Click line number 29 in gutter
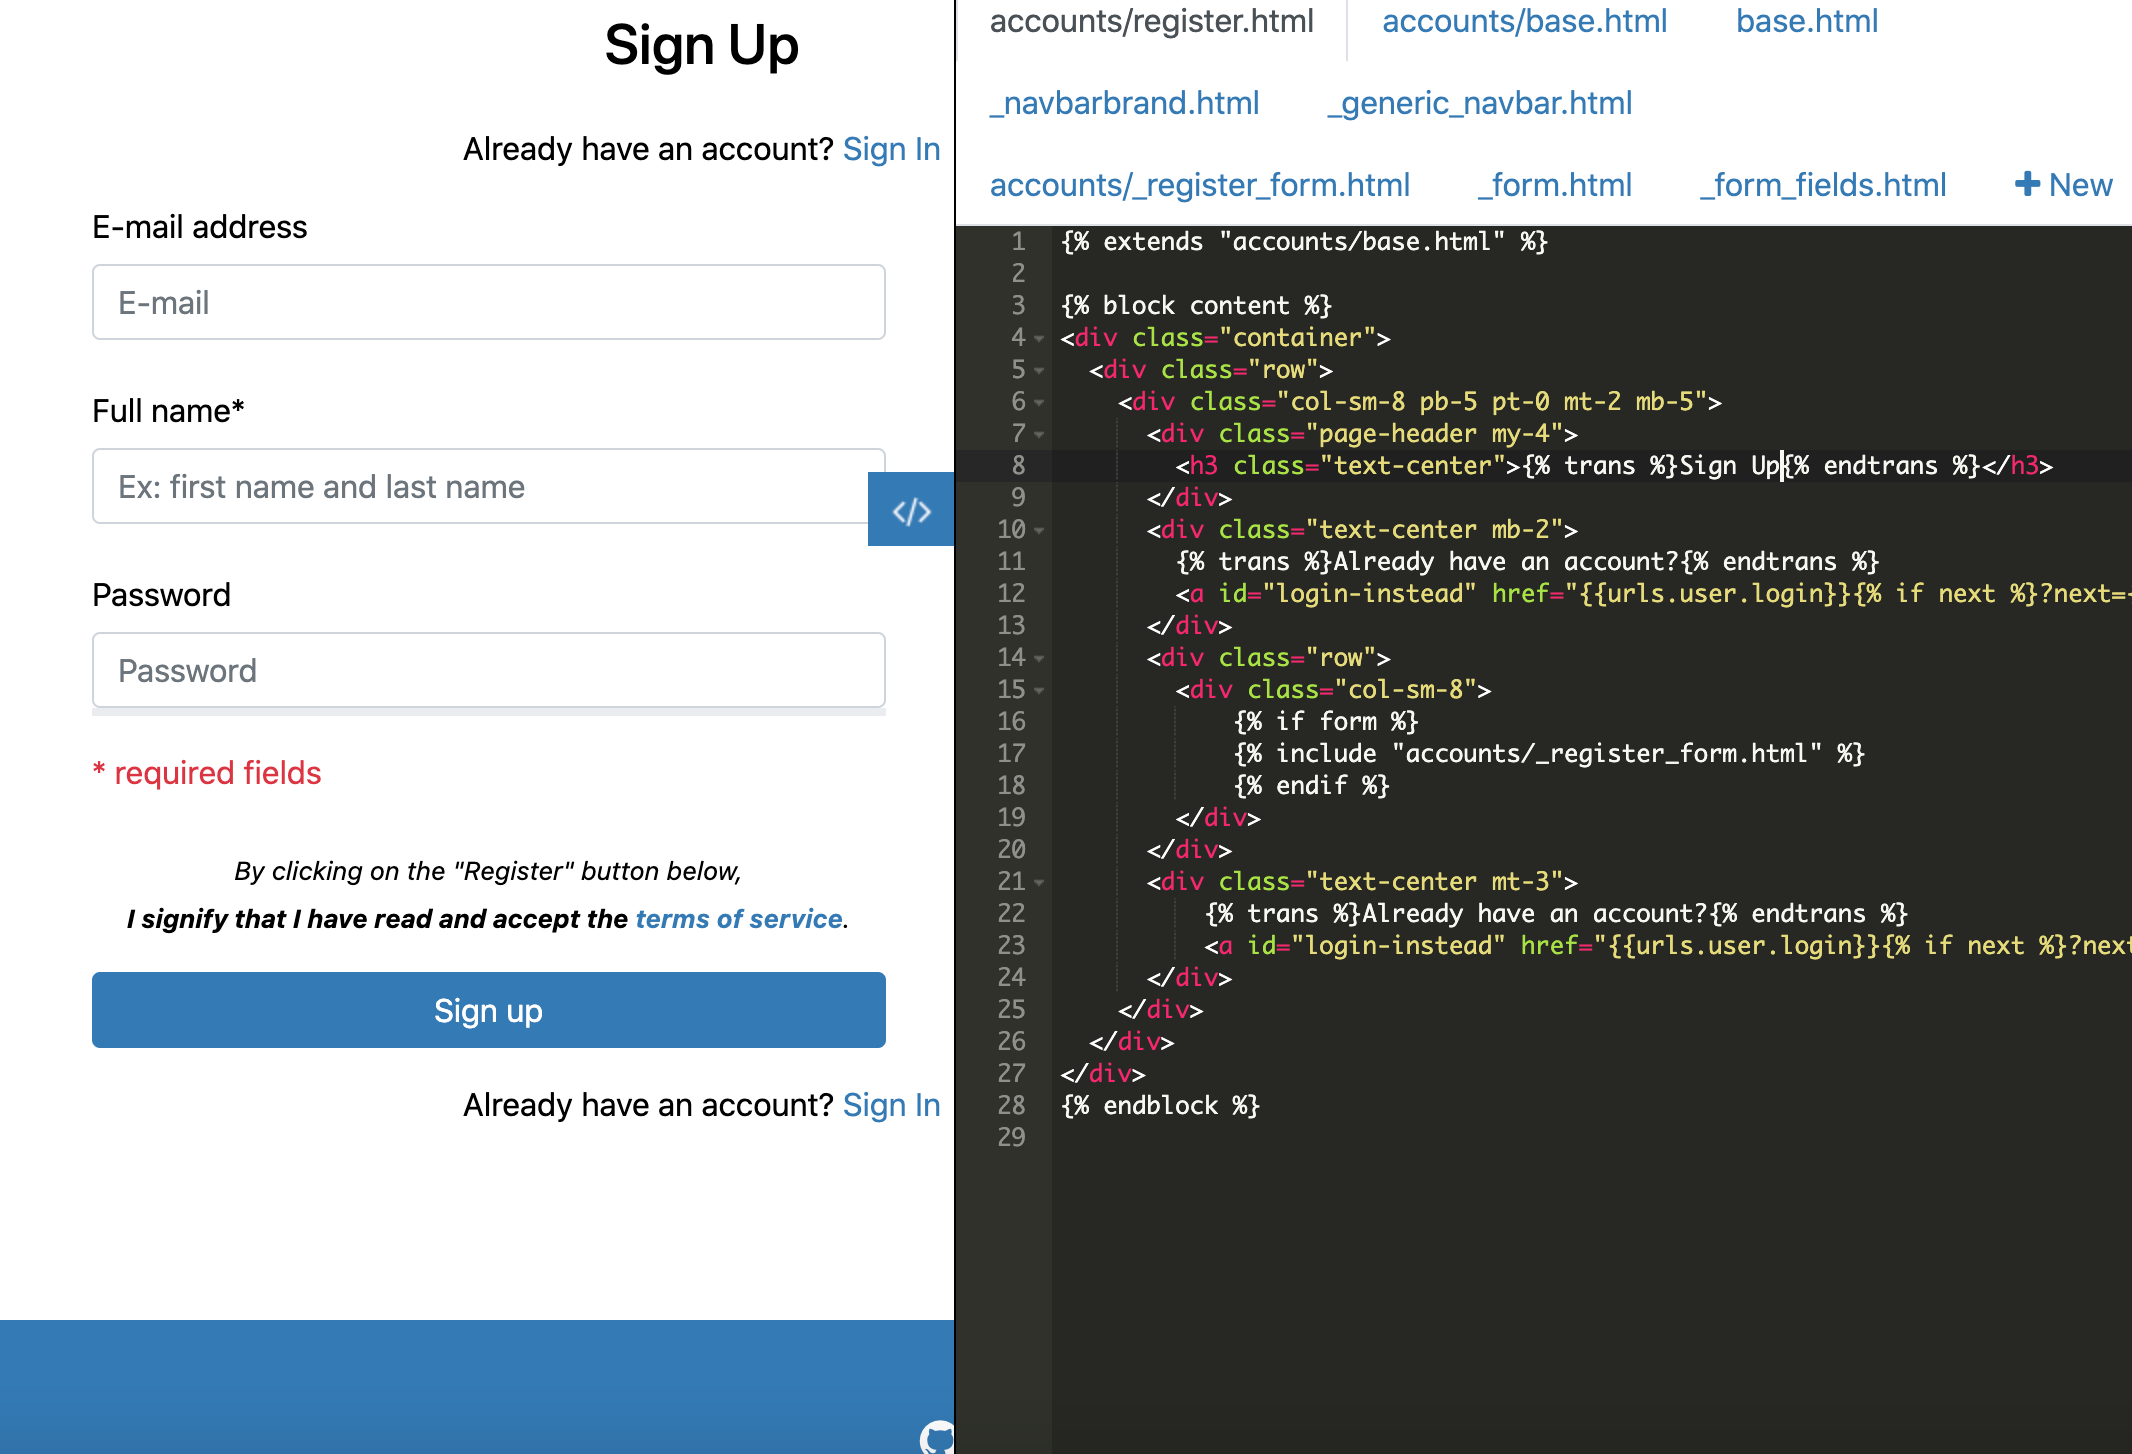Image resolution: width=2132 pixels, height=1454 pixels. pos(1011,1138)
